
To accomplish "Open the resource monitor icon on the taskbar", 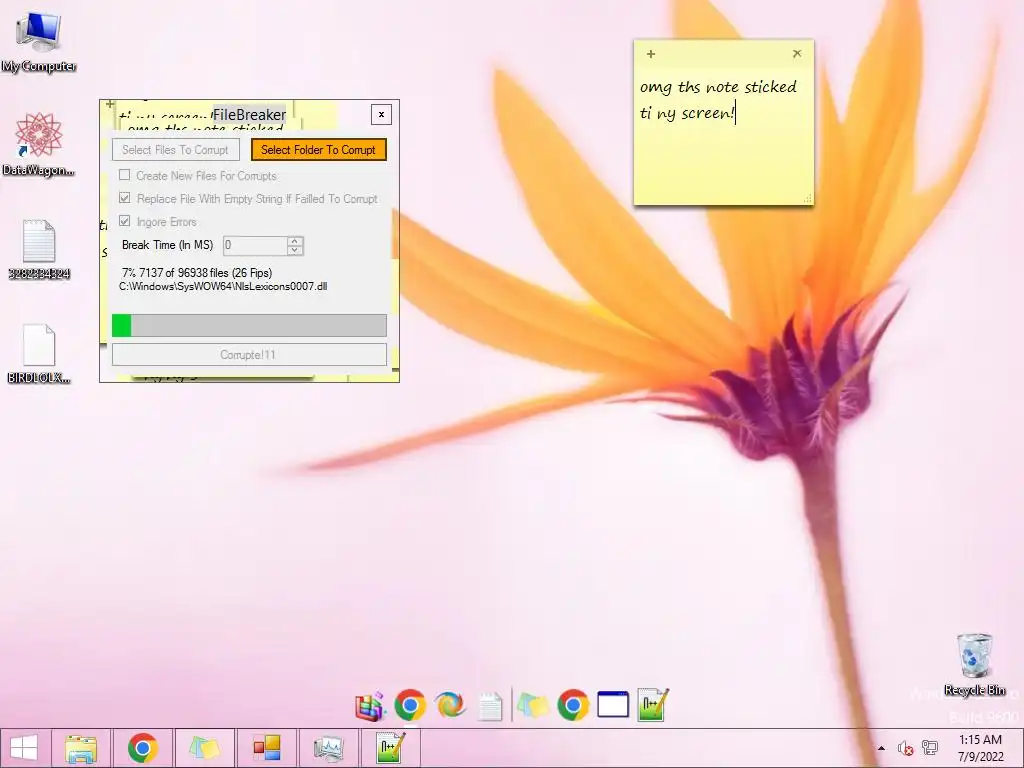I will (328, 749).
